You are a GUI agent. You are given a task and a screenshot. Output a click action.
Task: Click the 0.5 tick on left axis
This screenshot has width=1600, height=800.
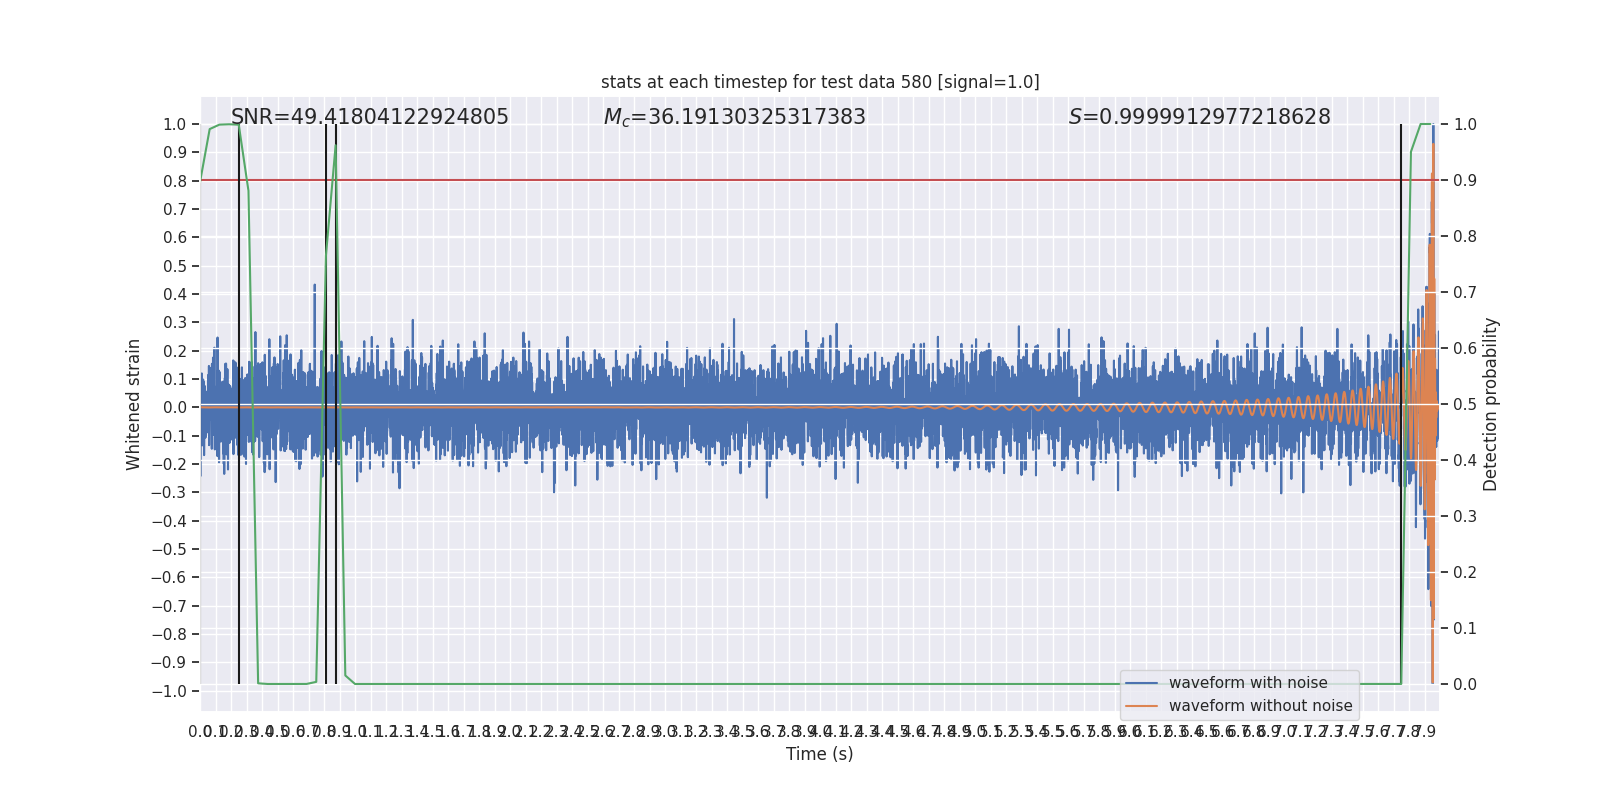pos(175,266)
